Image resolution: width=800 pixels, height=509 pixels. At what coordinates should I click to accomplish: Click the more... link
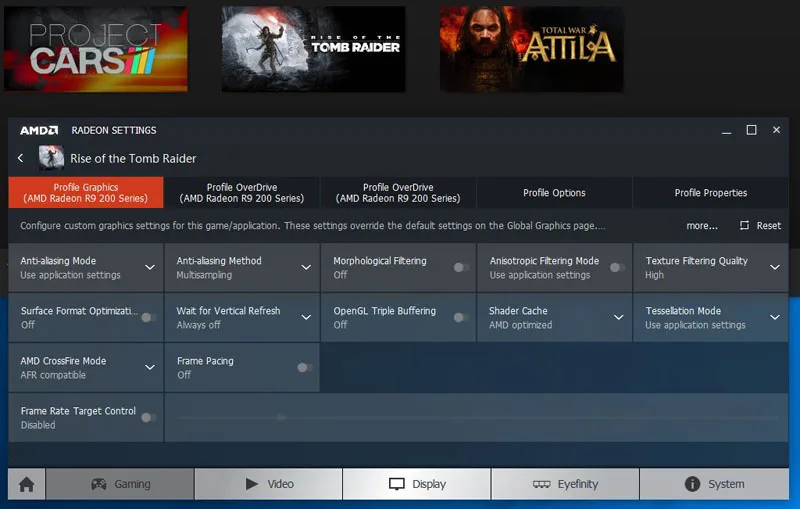(702, 226)
